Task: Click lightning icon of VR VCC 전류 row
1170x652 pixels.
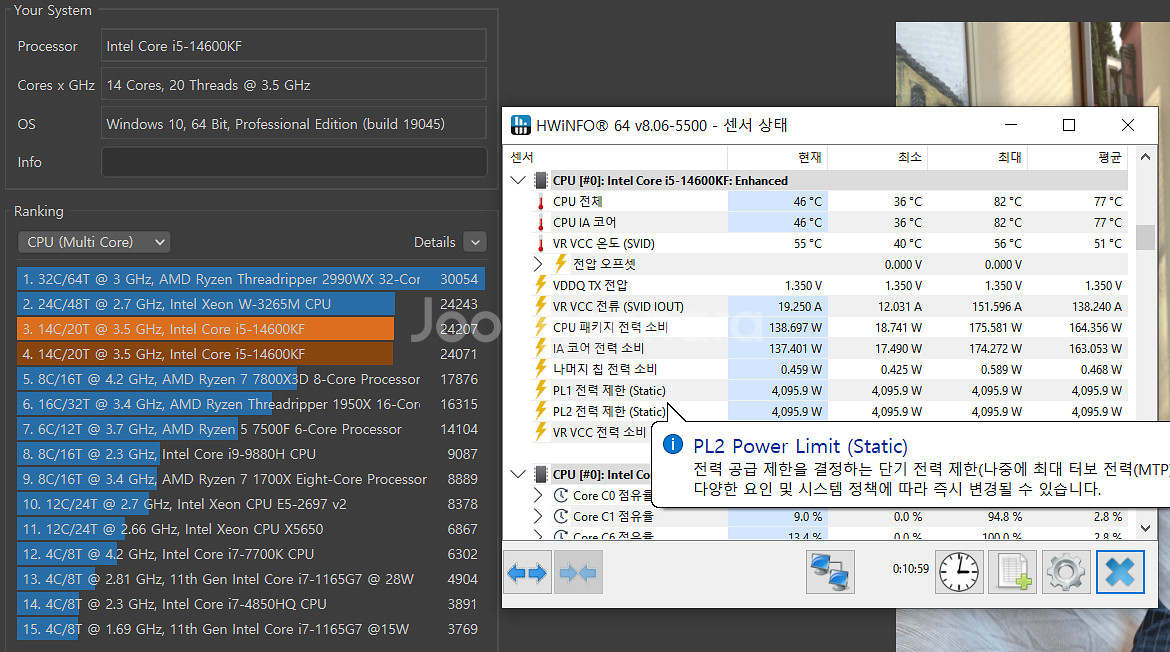Action: [x=541, y=306]
